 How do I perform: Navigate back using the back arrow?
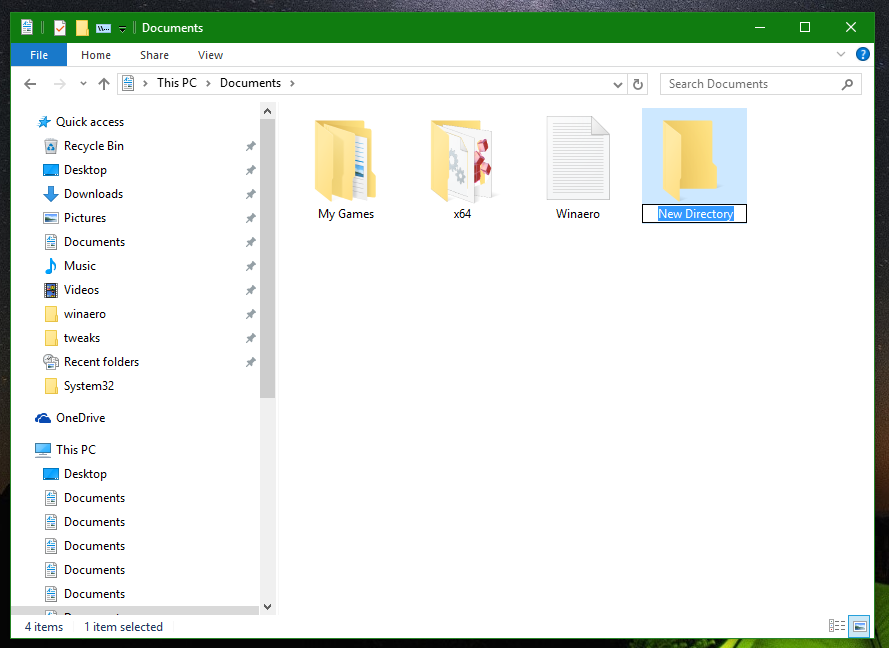30,84
